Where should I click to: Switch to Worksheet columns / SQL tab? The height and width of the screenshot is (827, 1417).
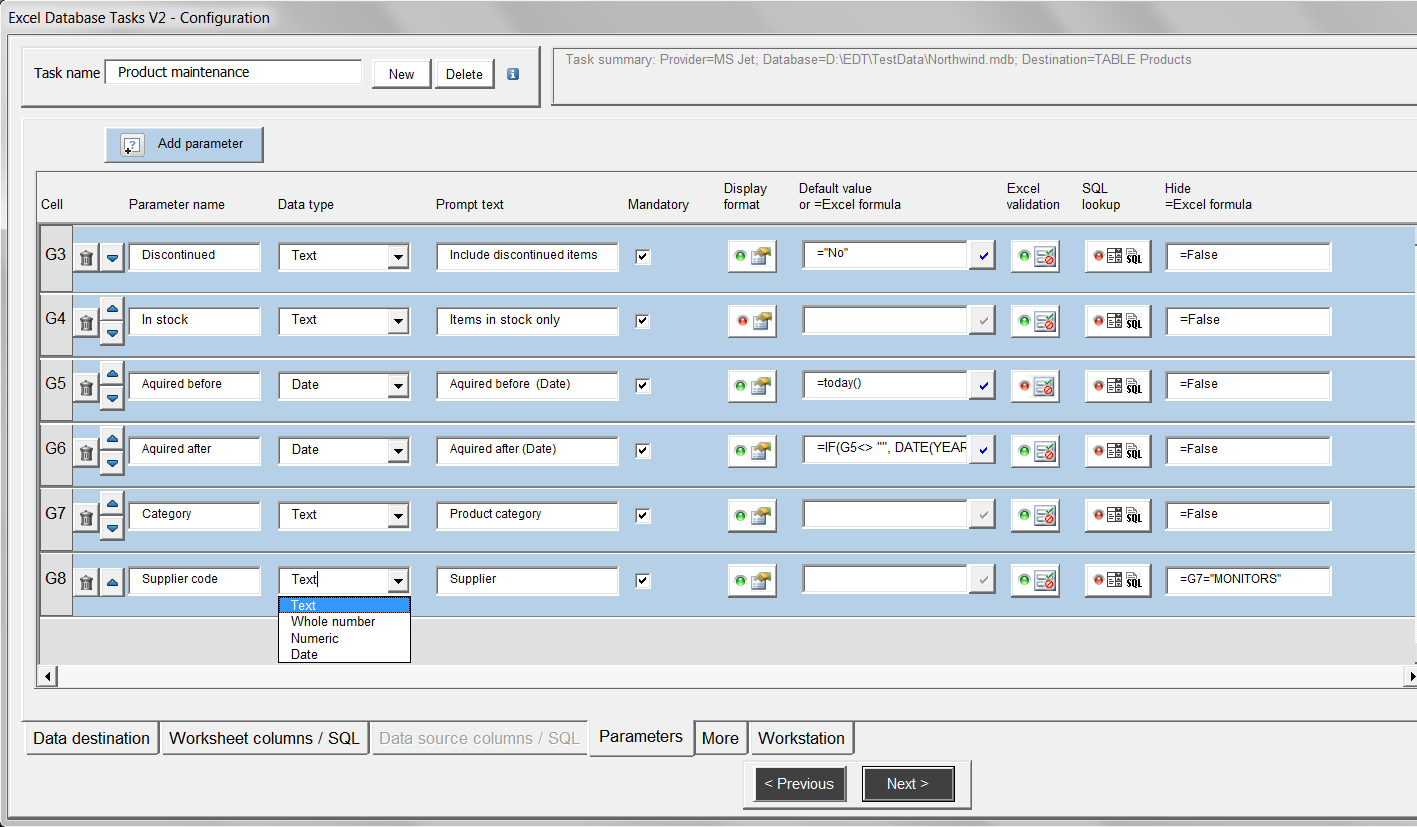[264, 738]
